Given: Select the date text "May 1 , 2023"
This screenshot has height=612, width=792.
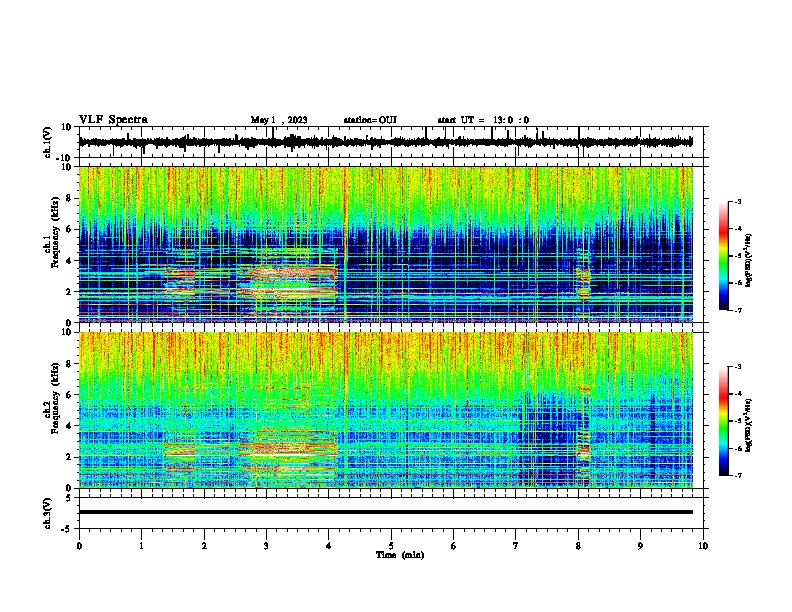Looking at the screenshot, I should (x=279, y=120).
